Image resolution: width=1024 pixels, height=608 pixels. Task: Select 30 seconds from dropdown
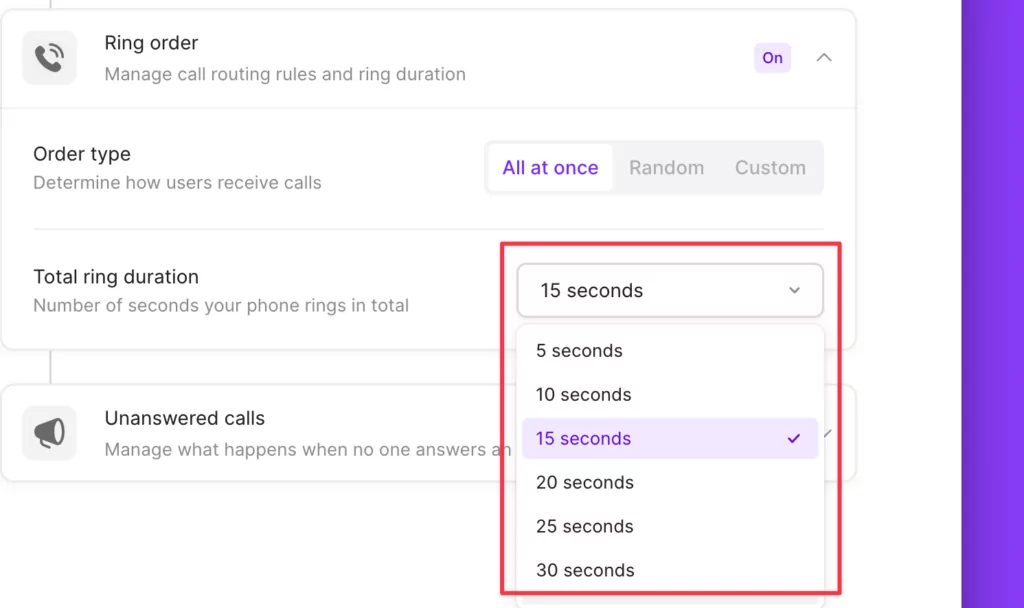[585, 571]
